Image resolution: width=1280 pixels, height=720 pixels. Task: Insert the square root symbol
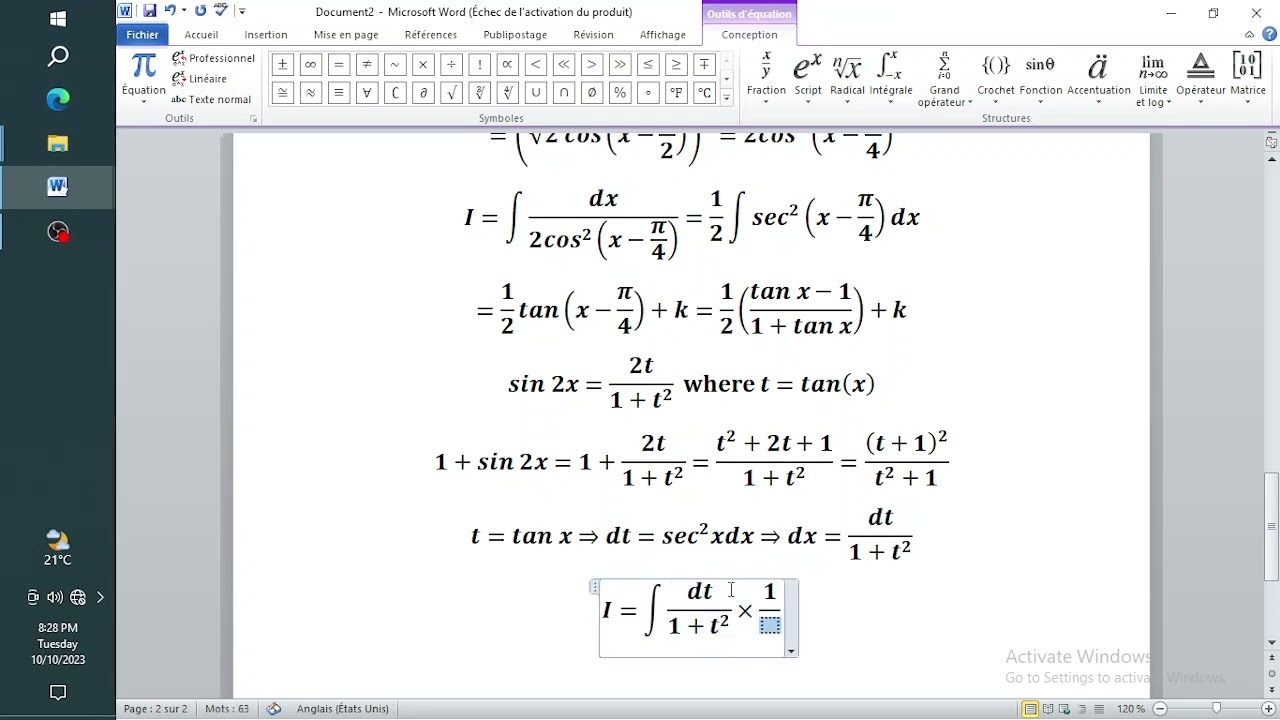click(451, 93)
